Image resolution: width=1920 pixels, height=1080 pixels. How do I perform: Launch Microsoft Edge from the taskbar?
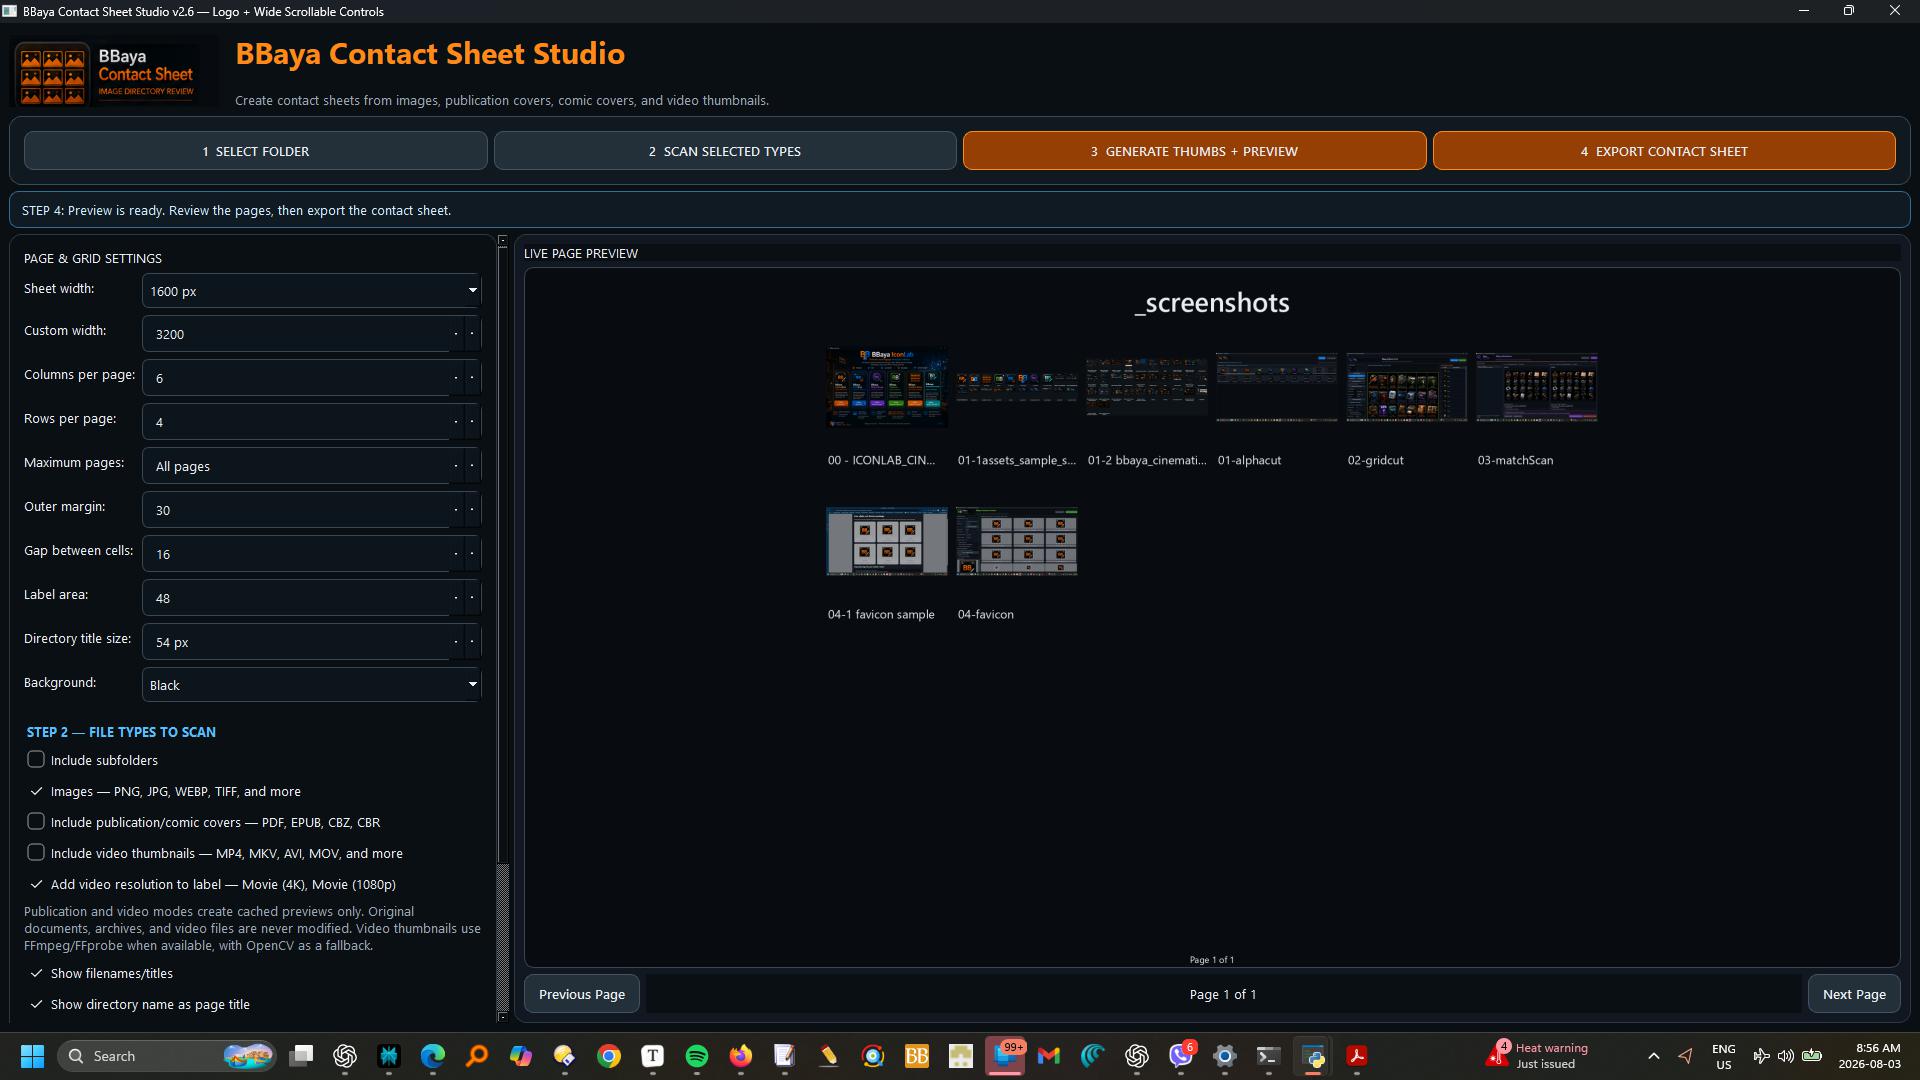(x=433, y=1056)
